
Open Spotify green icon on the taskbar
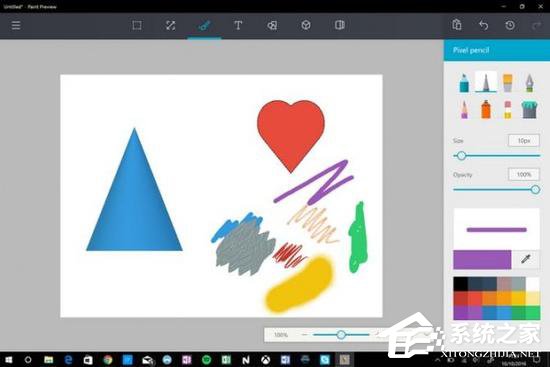coord(207,360)
